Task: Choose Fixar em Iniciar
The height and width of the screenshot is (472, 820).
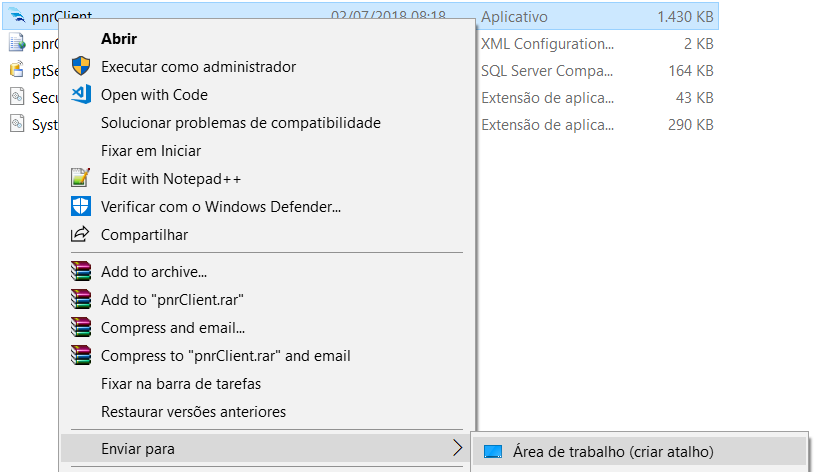Action: pos(151,151)
